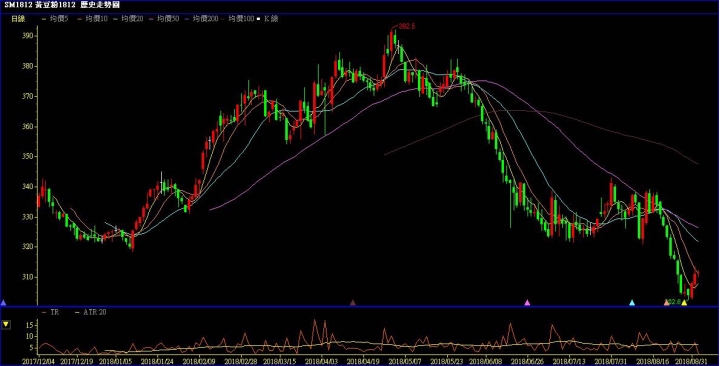Click the cyan triangle marker near 2018/08
Screen dimensions: 720x366
632,303
